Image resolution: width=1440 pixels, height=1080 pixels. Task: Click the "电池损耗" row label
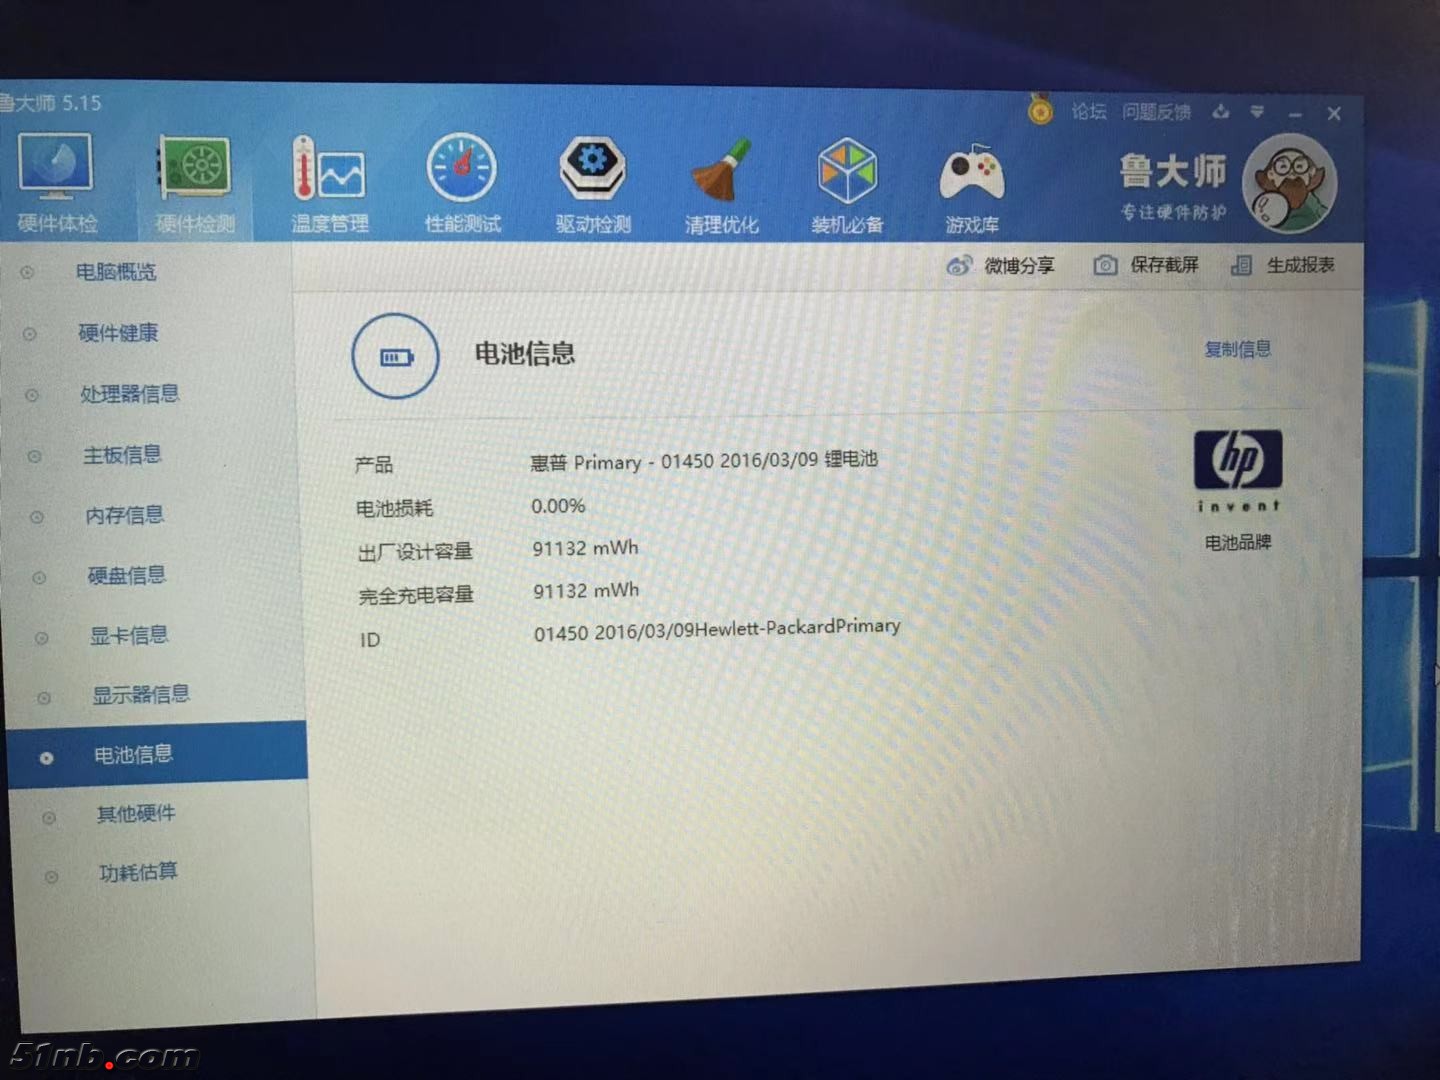pyautogui.click(x=395, y=509)
